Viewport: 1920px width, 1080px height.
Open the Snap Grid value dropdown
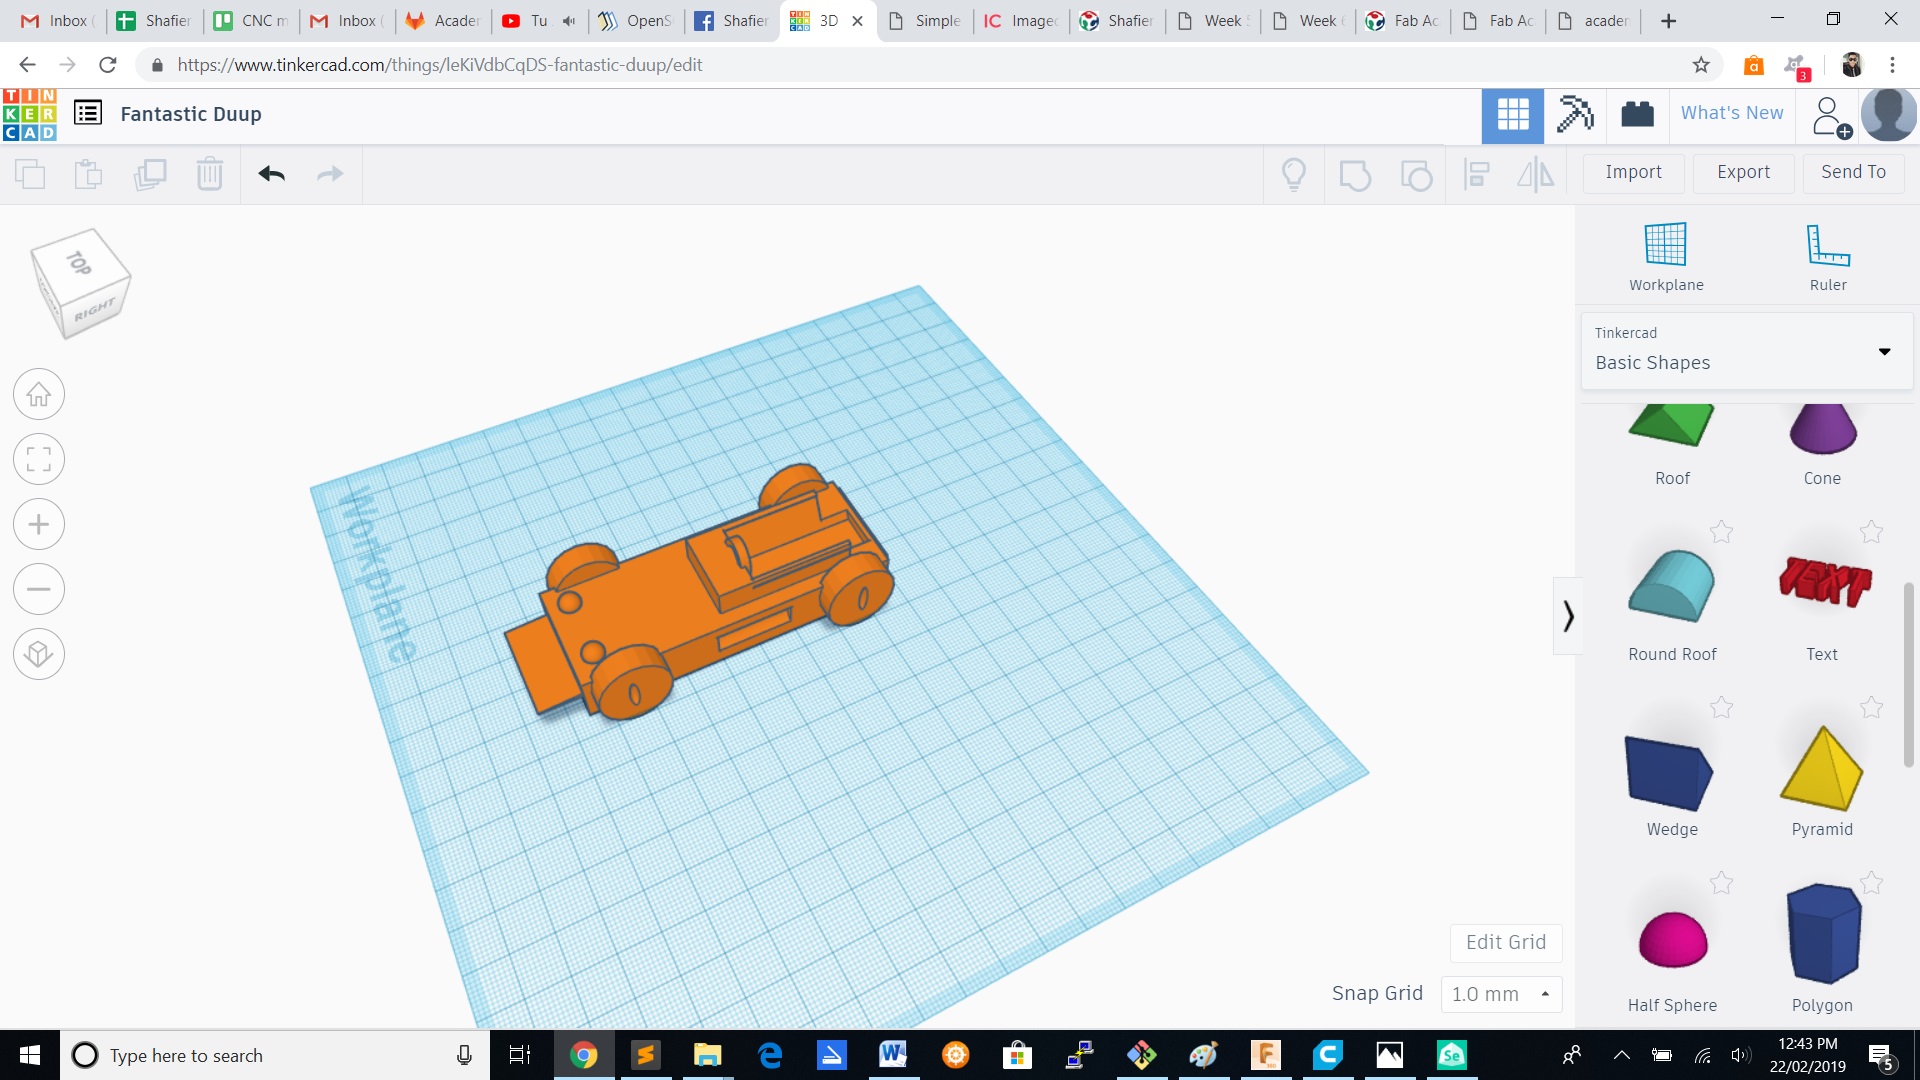click(x=1543, y=993)
